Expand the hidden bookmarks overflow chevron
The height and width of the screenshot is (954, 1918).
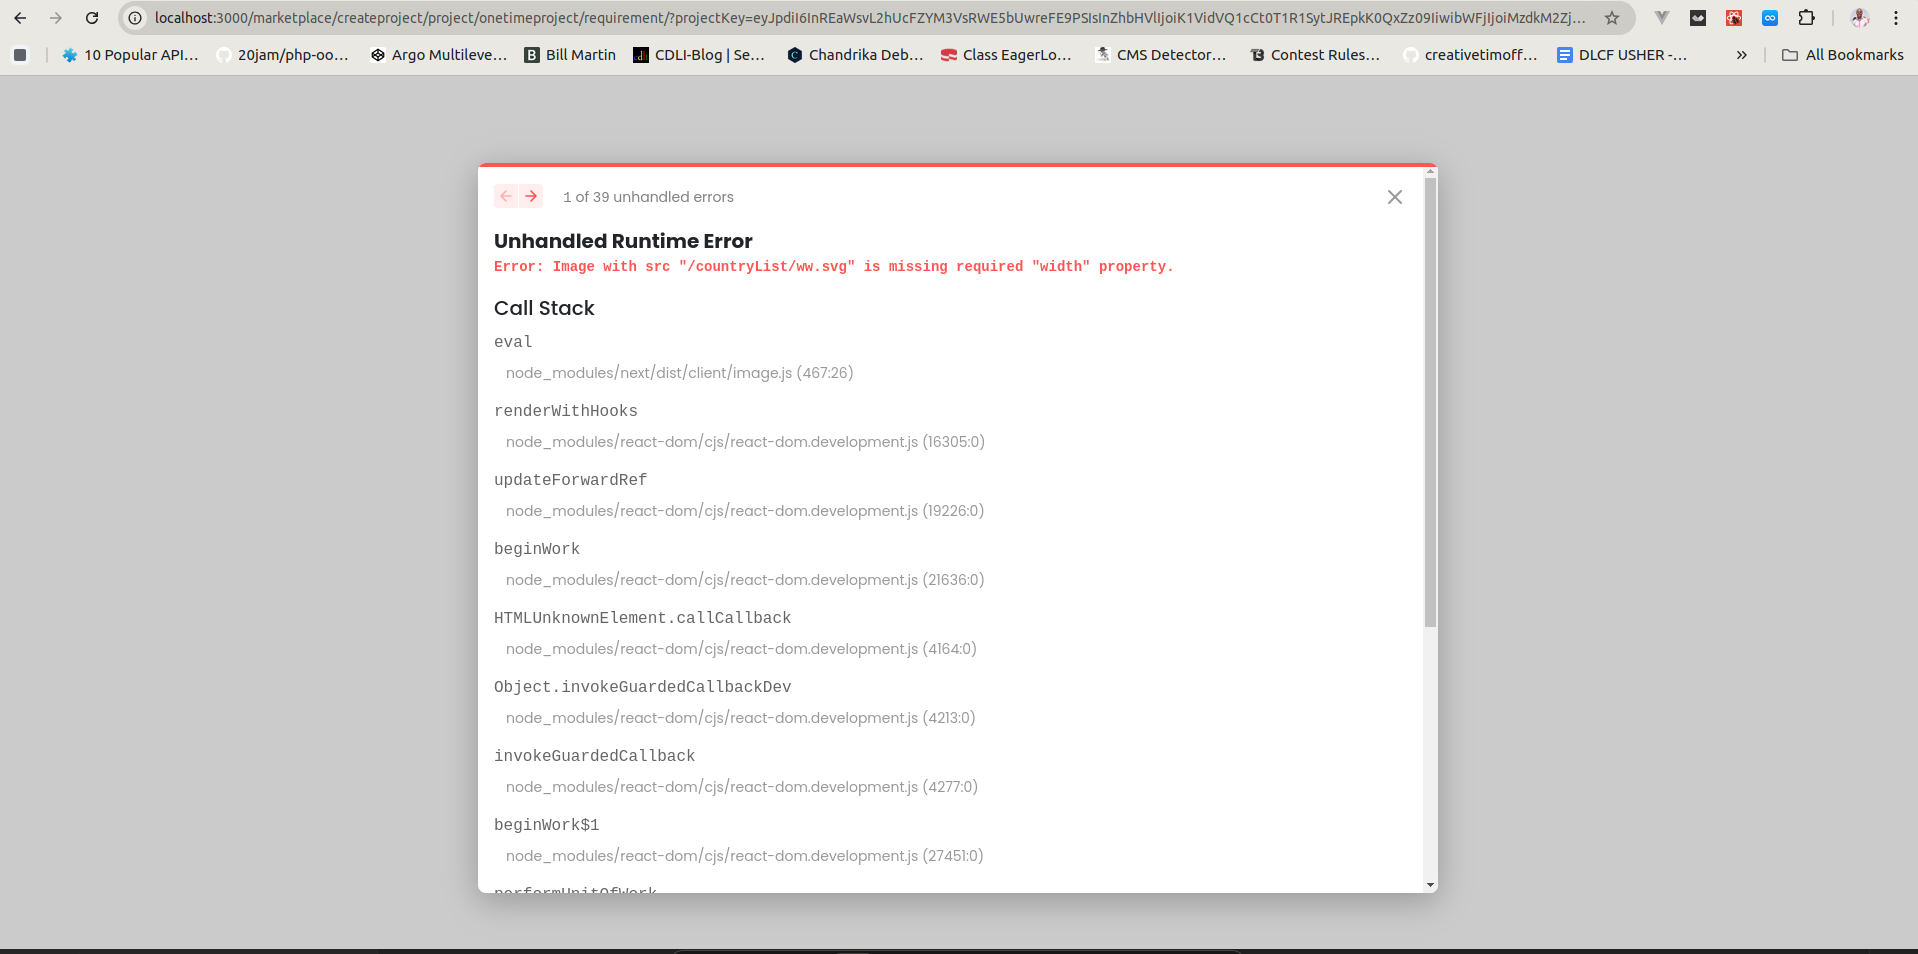[x=1741, y=55]
